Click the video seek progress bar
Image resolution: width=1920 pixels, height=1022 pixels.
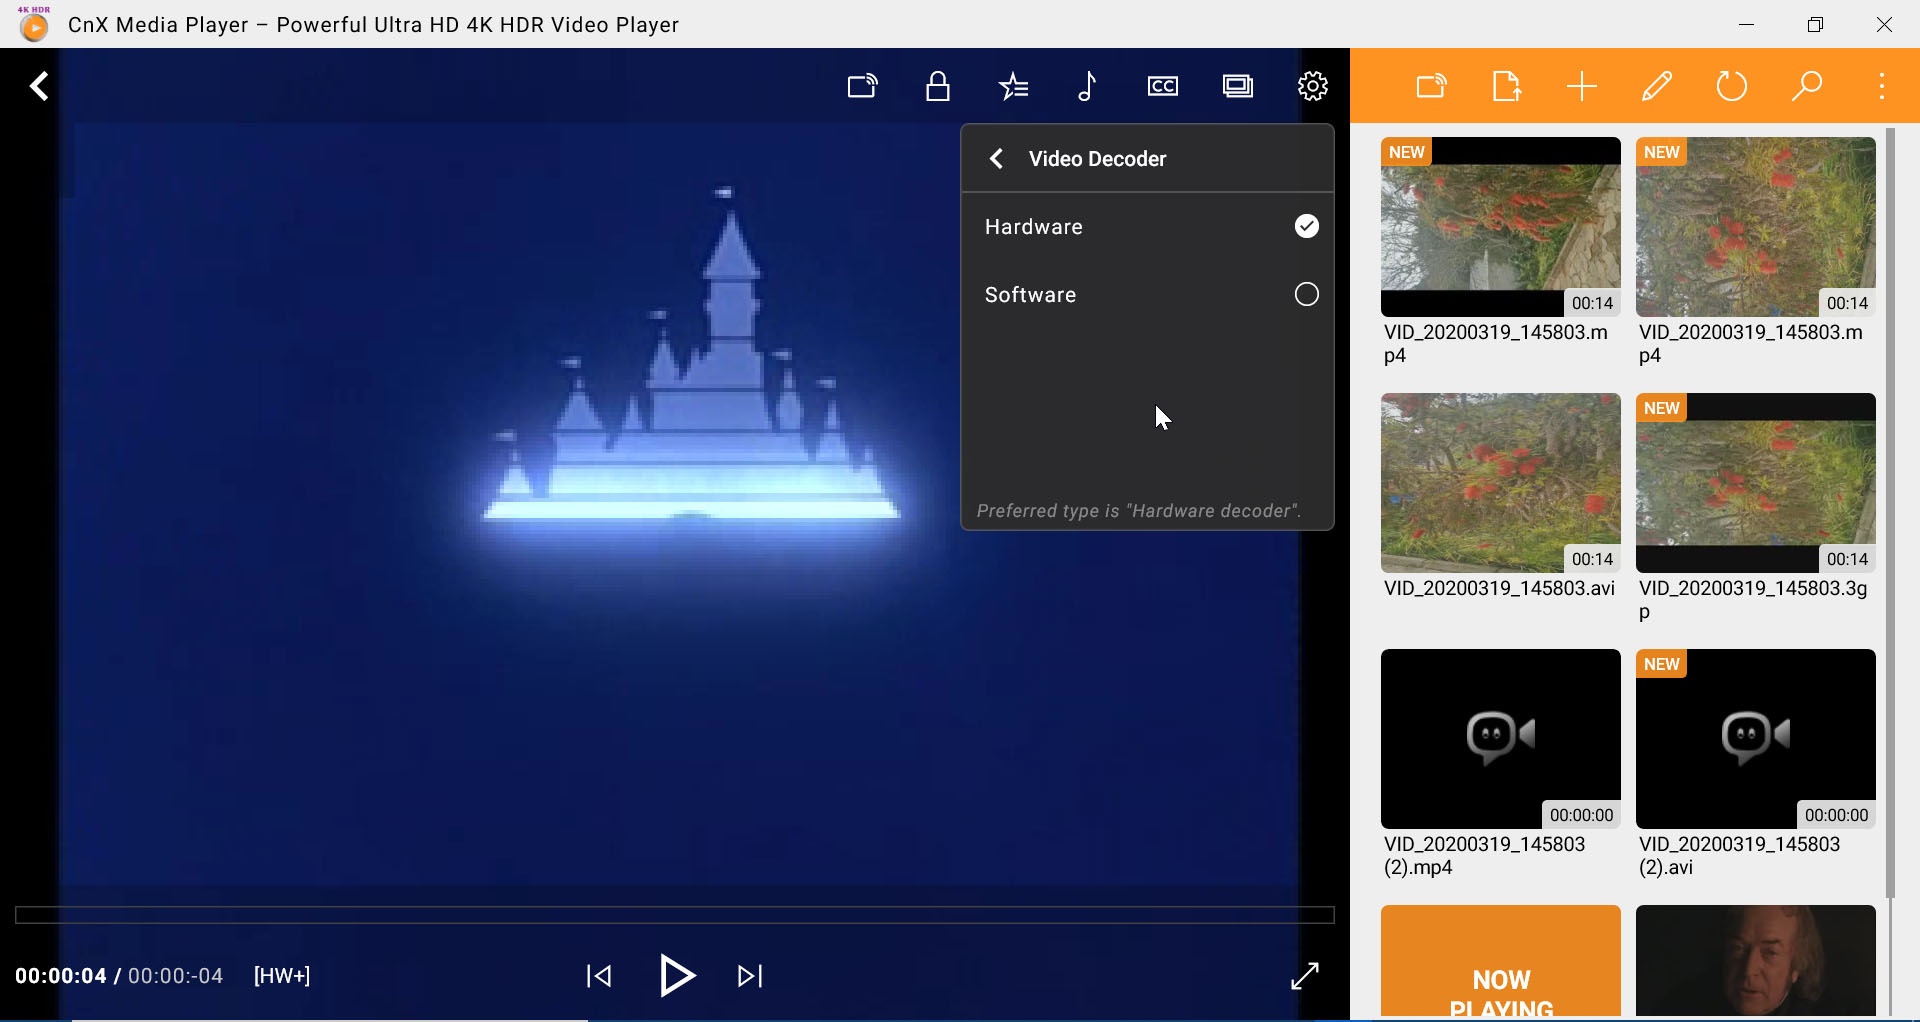click(675, 915)
